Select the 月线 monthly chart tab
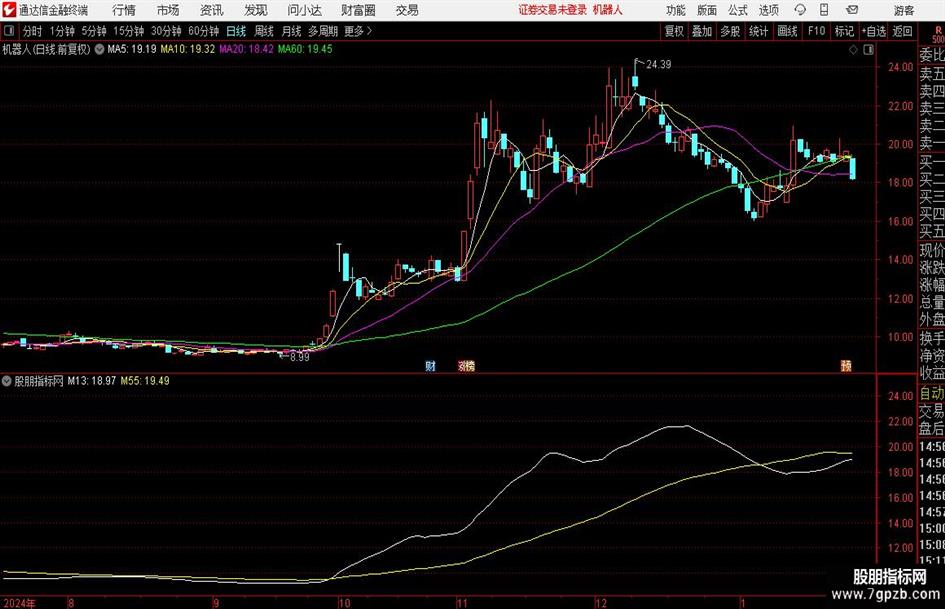Viewport: 945px width, 609px height. pos(291,31)
